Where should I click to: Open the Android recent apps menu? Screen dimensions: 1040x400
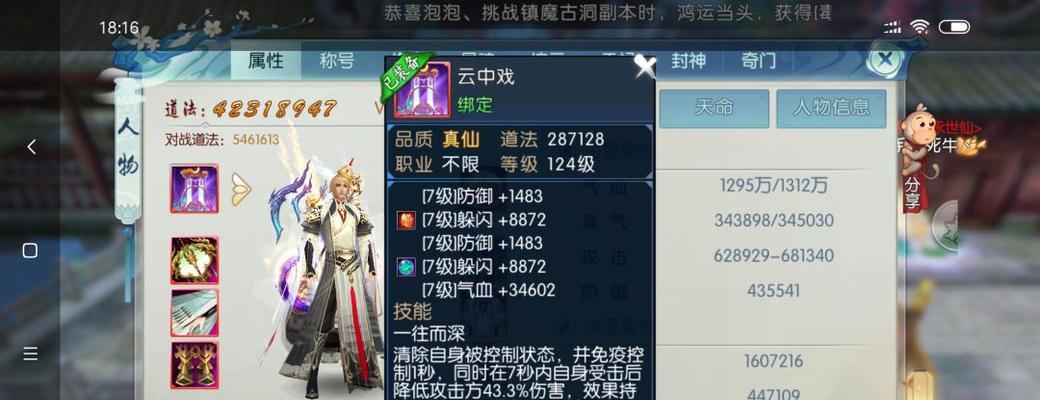point(31,354)
